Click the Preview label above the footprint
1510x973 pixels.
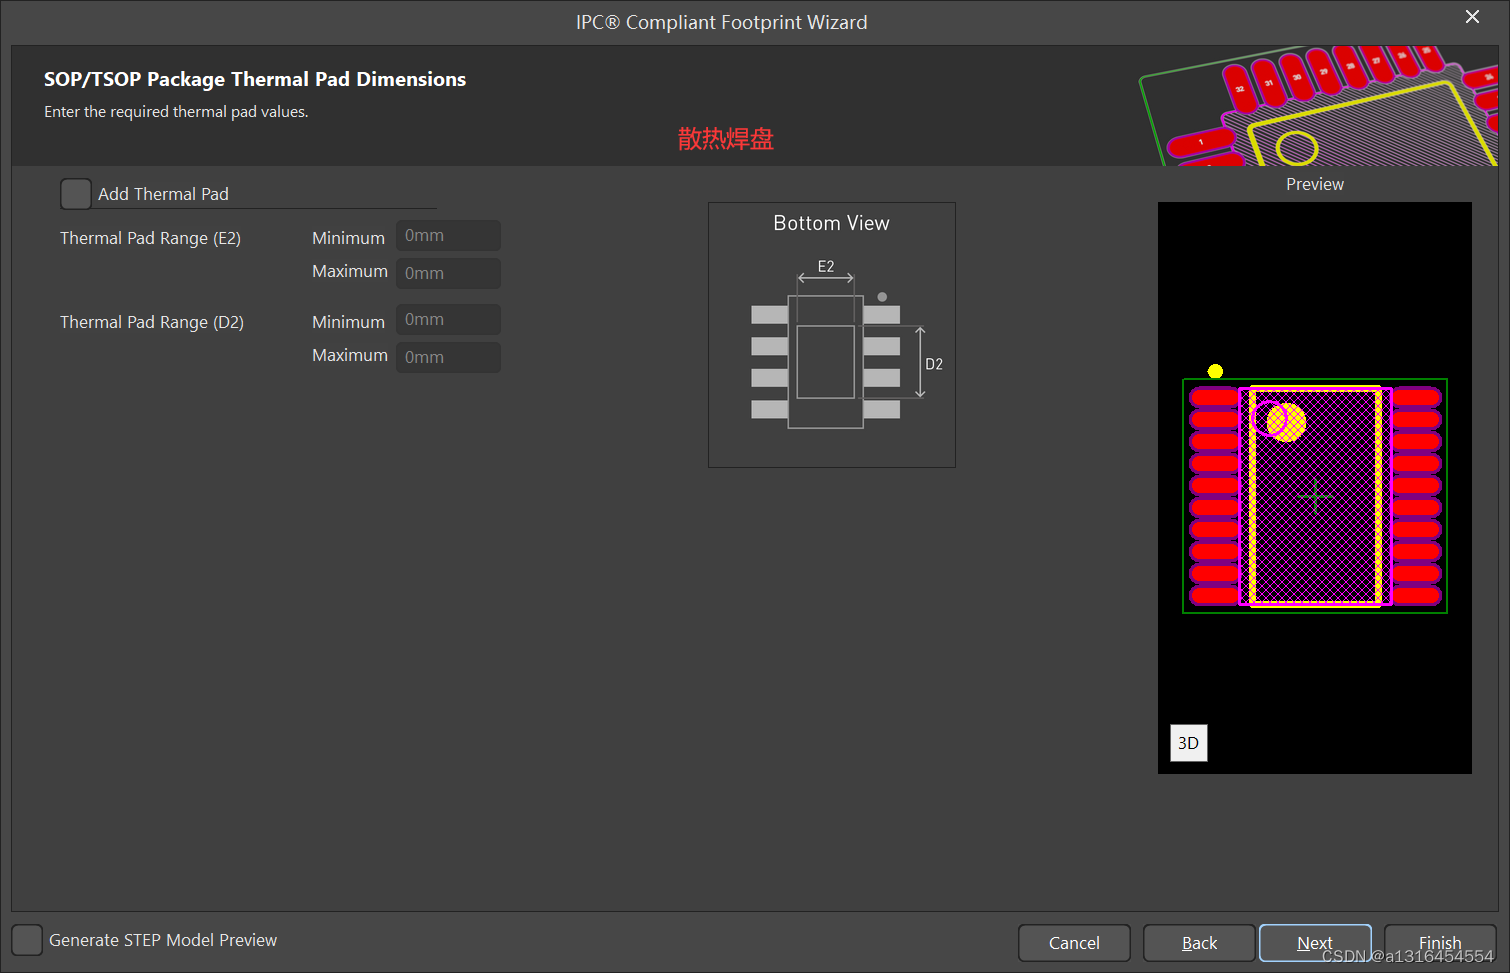[1315, 184]
